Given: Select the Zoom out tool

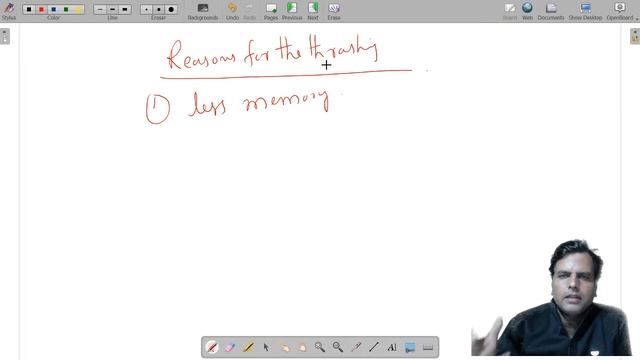Looking at the screenshot, I should 338,347.
